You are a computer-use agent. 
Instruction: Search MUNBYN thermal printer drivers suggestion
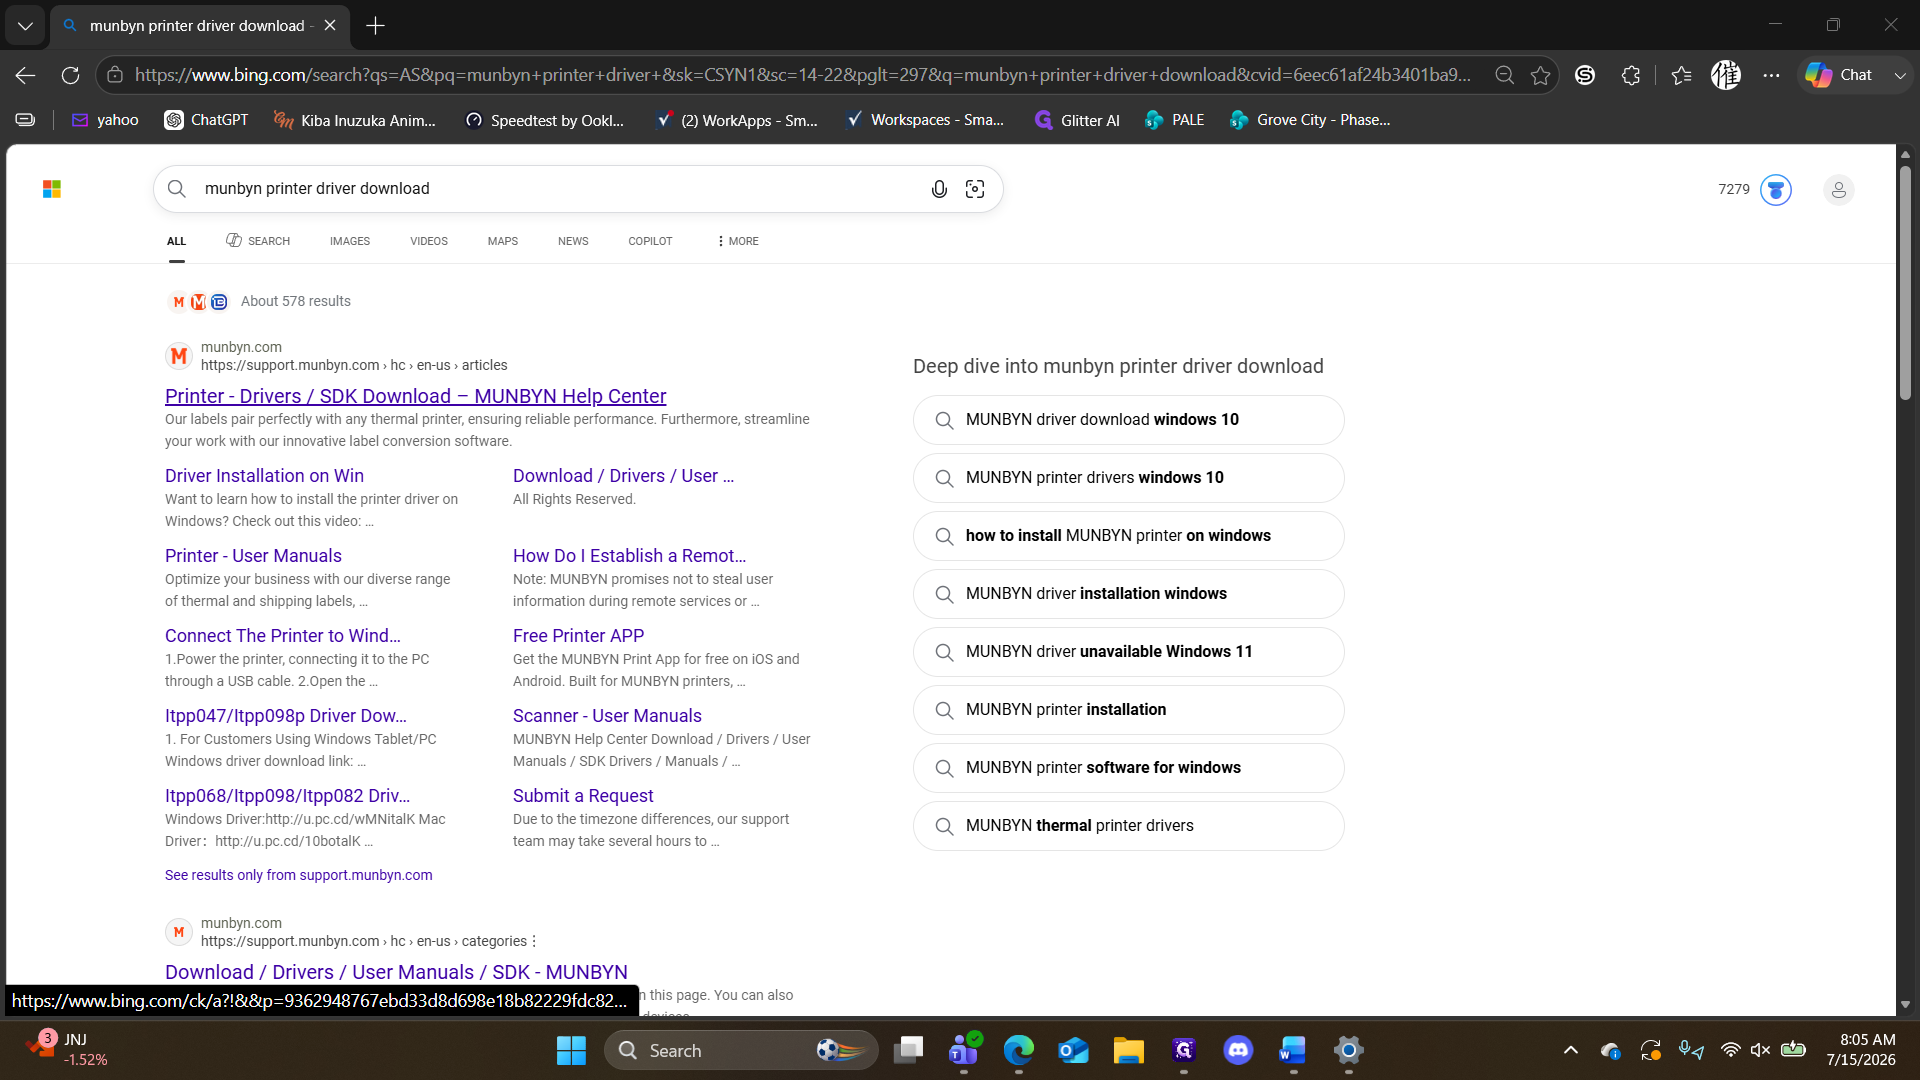coord(1128,826)
